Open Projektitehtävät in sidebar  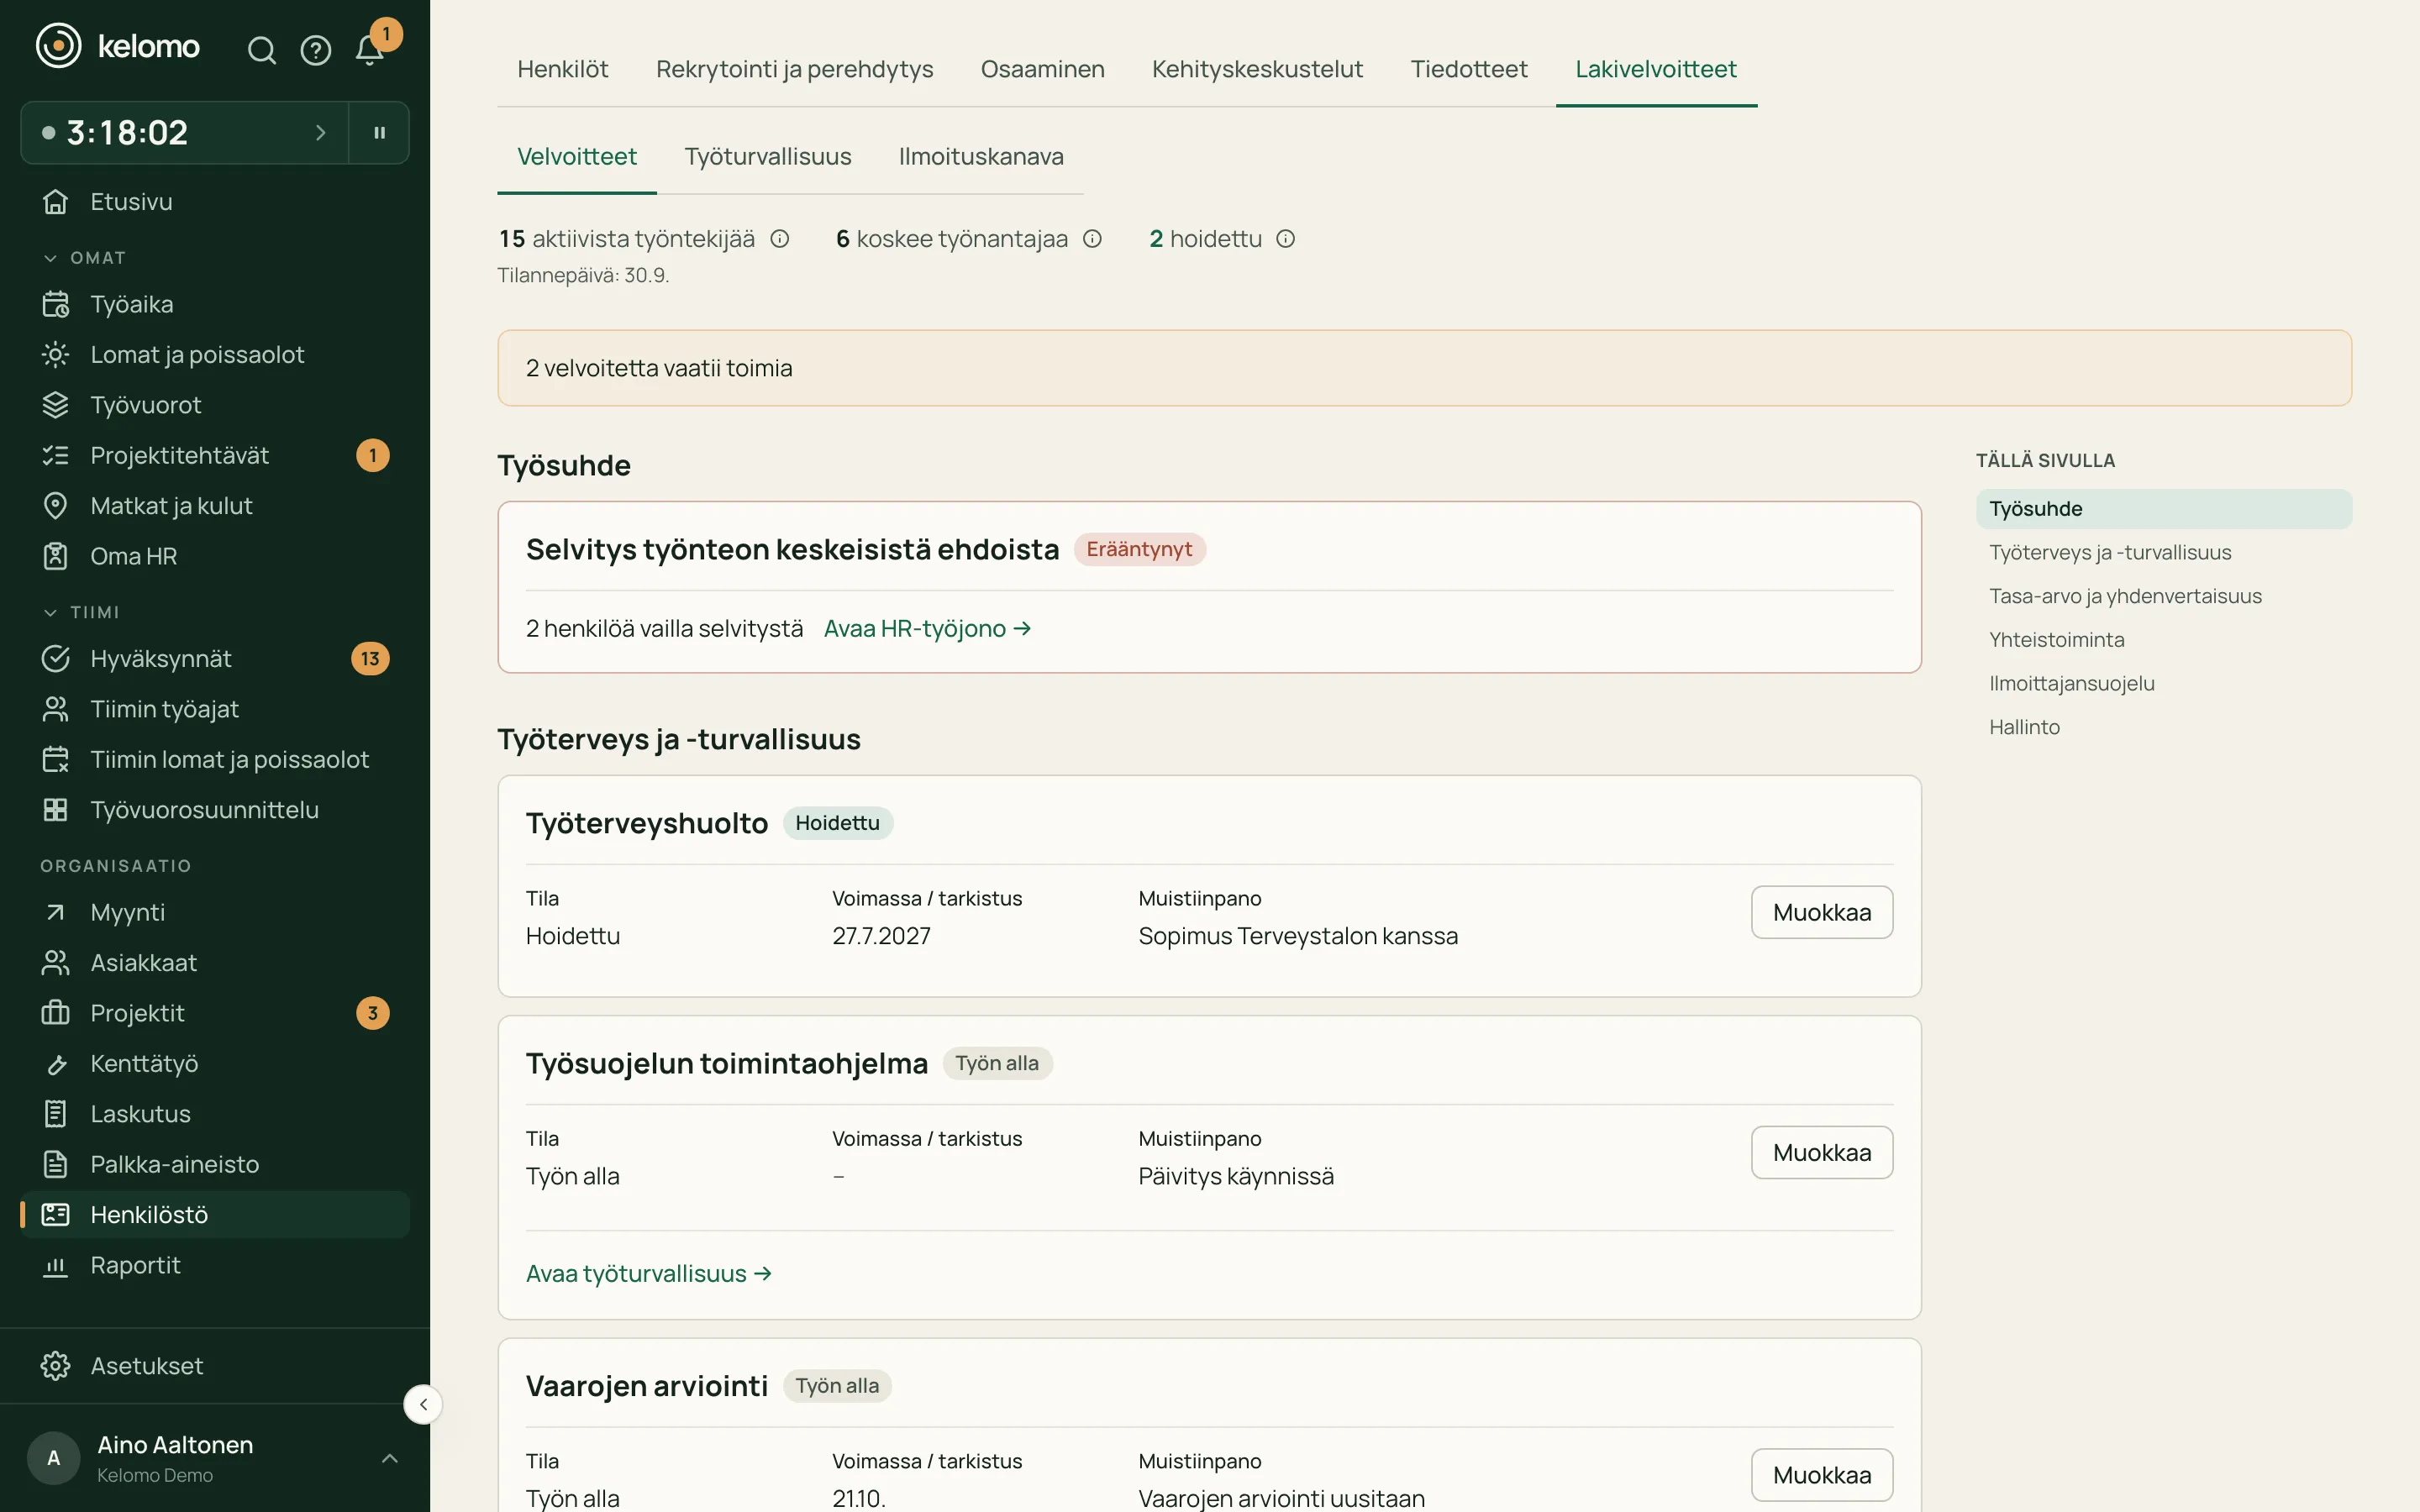coord(215,455)
